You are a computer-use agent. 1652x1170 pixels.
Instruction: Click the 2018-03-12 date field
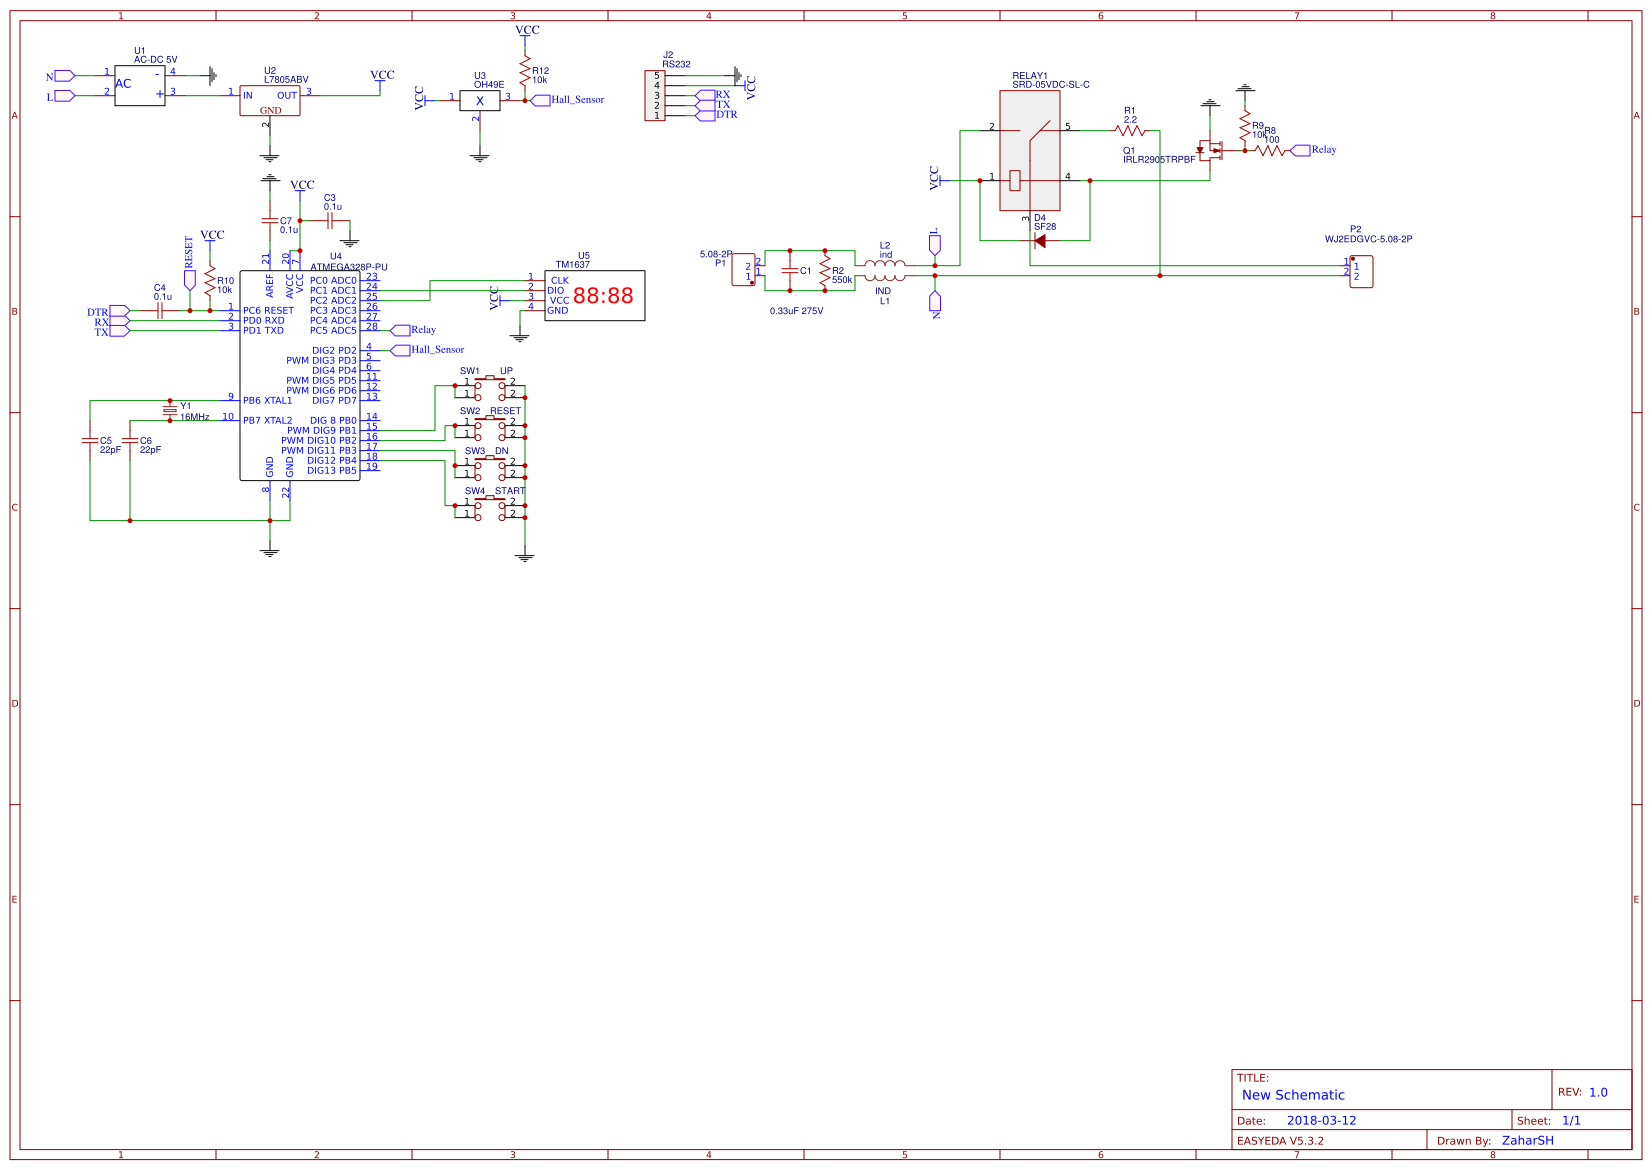click(1322, 1120)
